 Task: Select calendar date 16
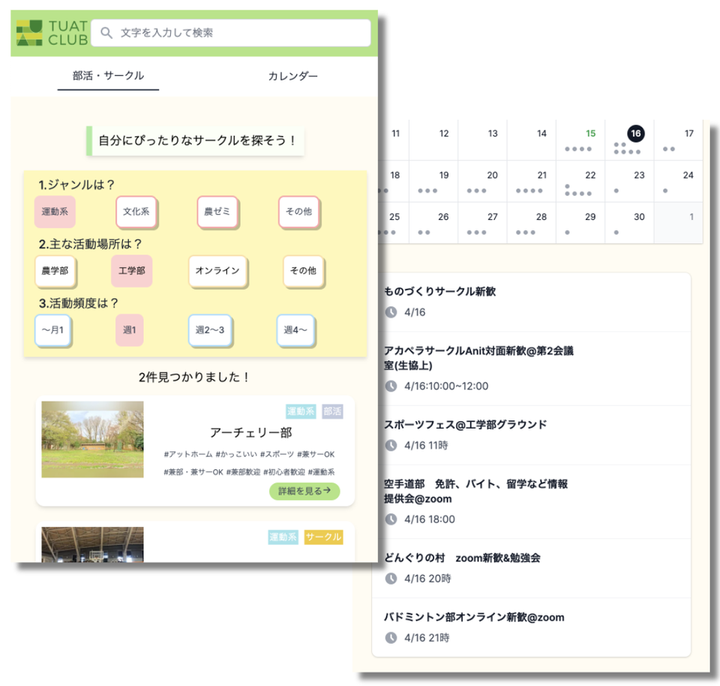click(636, 134)
